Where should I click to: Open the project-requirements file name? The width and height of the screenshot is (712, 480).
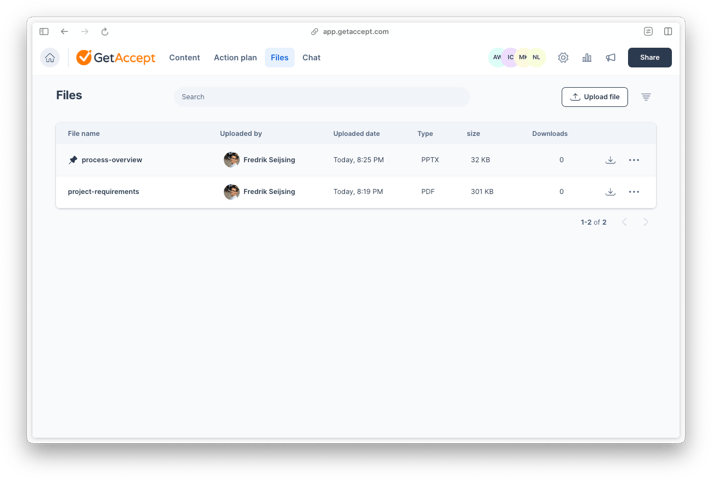point(103,192)
